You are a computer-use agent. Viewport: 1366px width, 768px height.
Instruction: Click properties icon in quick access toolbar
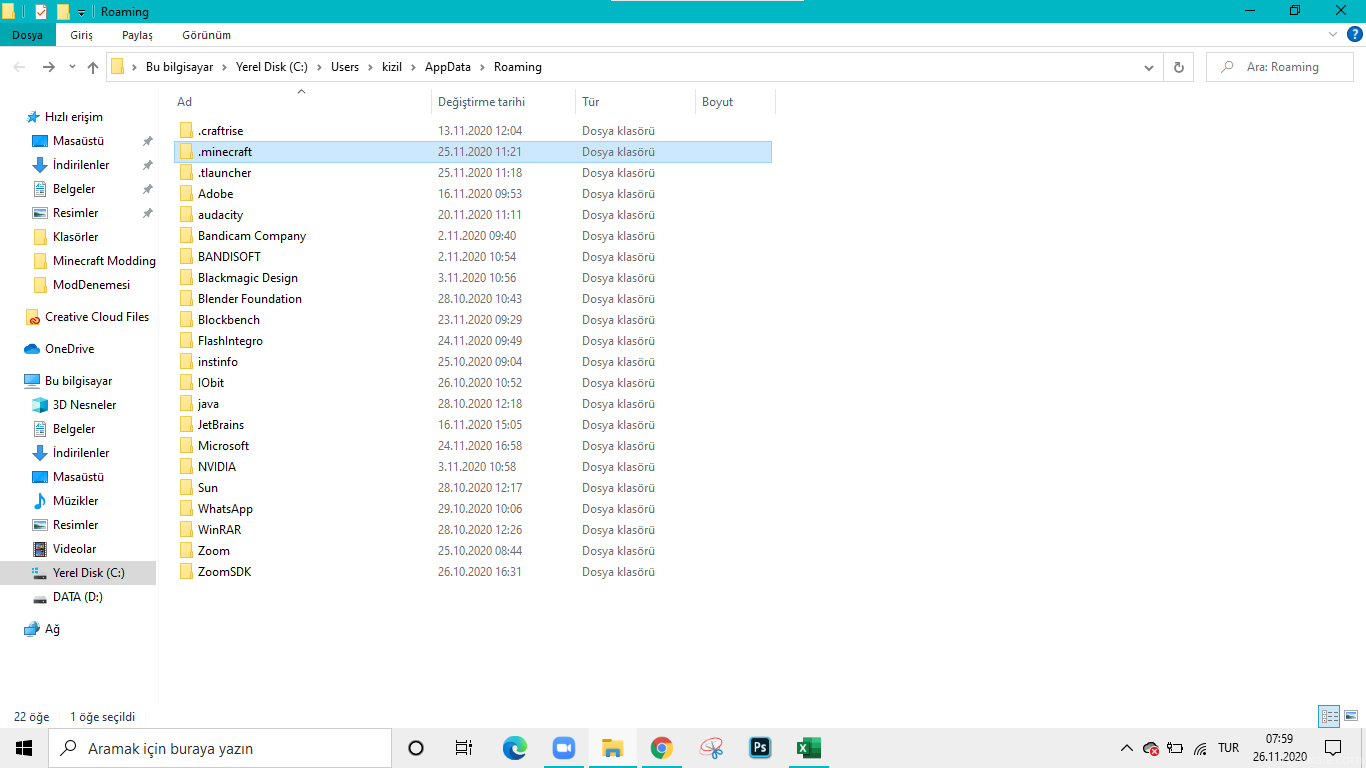pos(41,12)
